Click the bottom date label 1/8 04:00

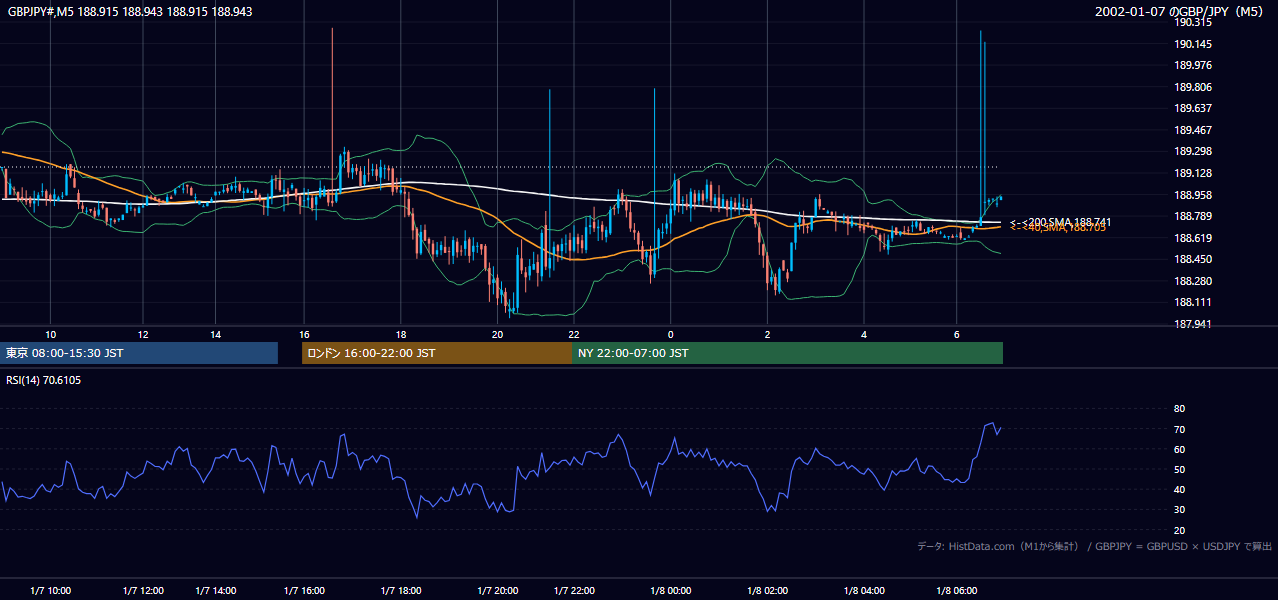[864, 590]
